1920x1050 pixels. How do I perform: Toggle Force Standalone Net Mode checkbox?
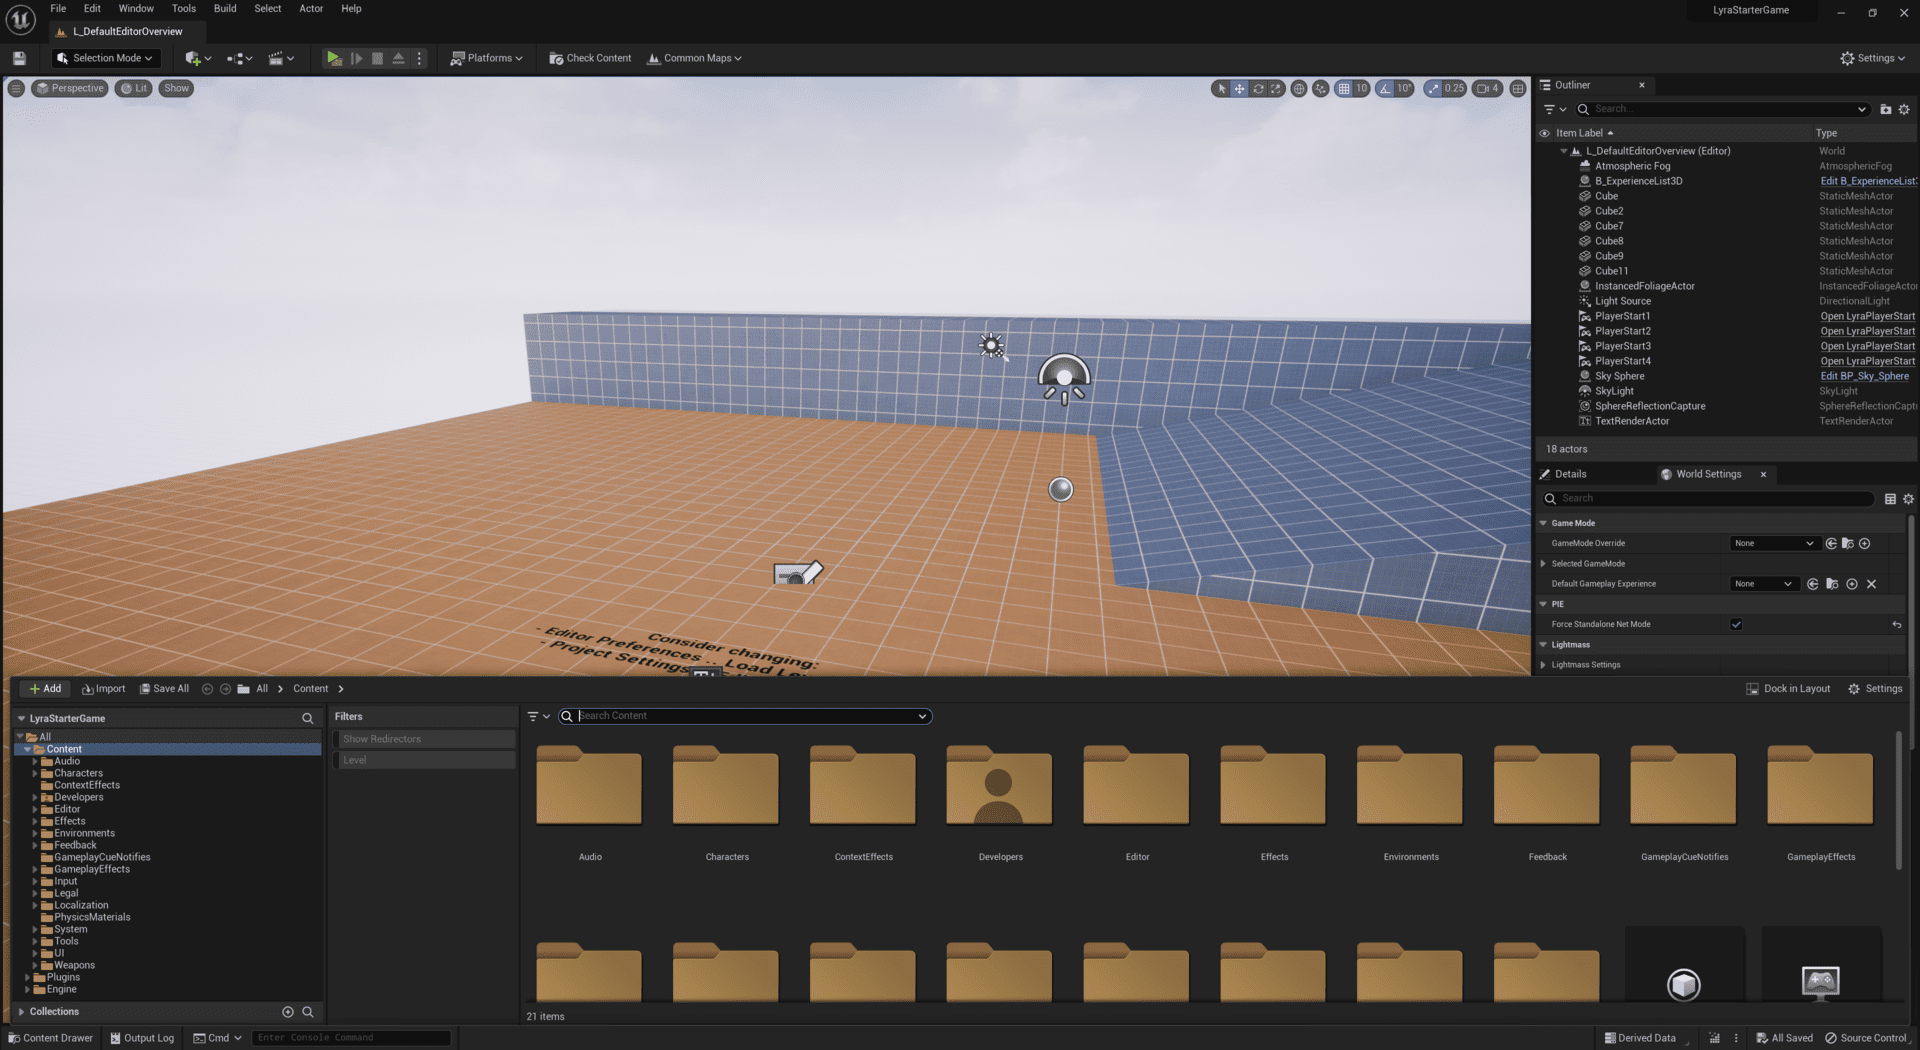pos(1736,625)
